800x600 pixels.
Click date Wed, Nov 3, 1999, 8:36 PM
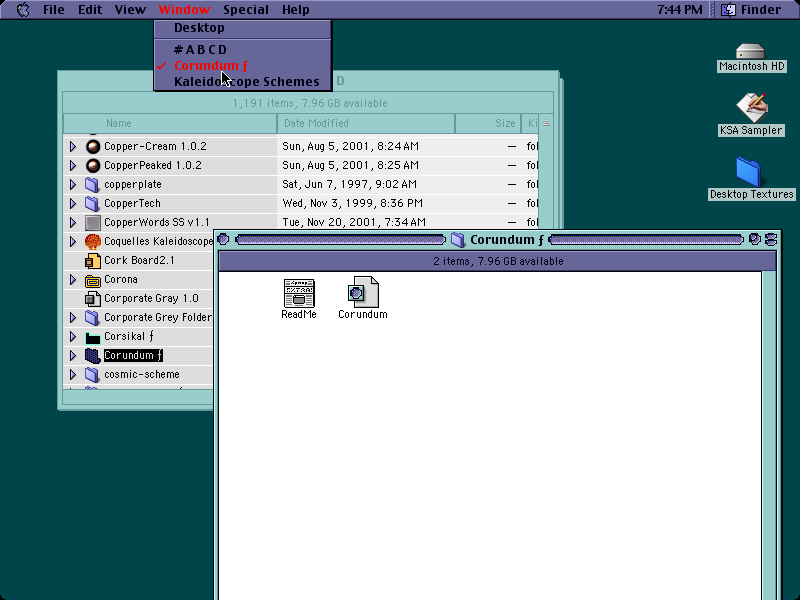click(x=352, y=204)
